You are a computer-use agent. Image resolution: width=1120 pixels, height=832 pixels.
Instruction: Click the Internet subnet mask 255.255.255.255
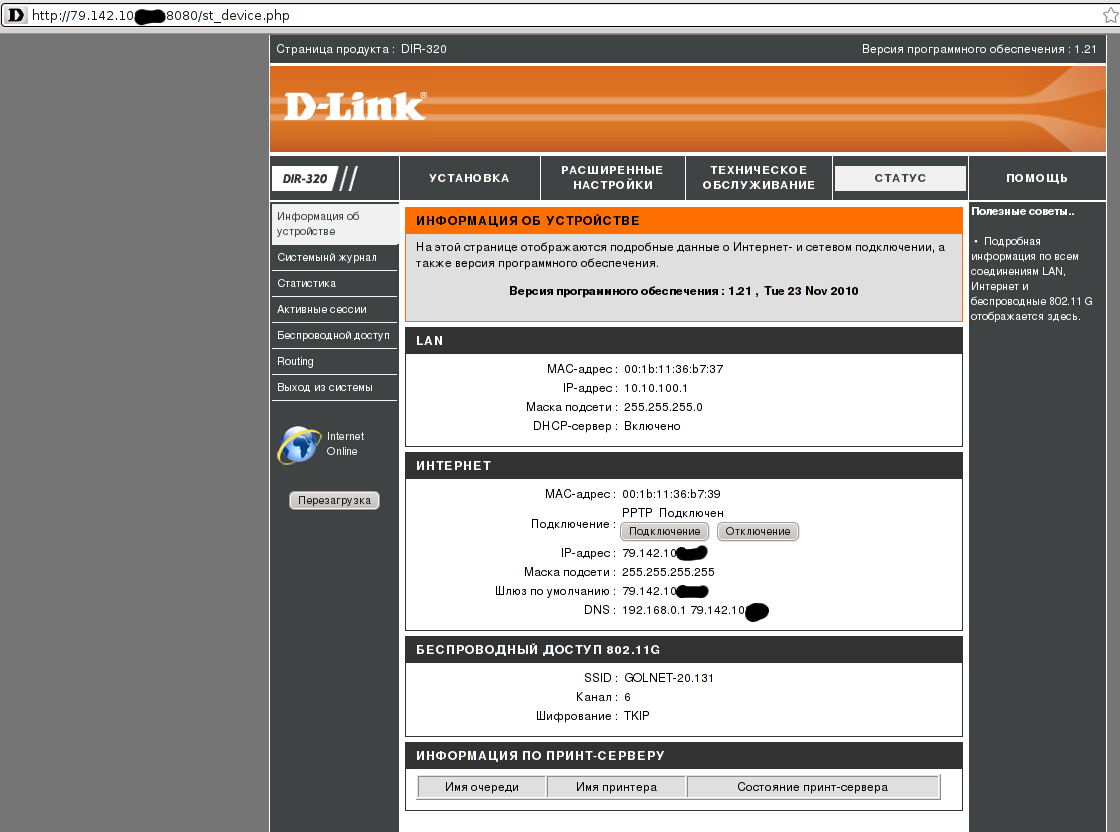[x=668, y=572]
